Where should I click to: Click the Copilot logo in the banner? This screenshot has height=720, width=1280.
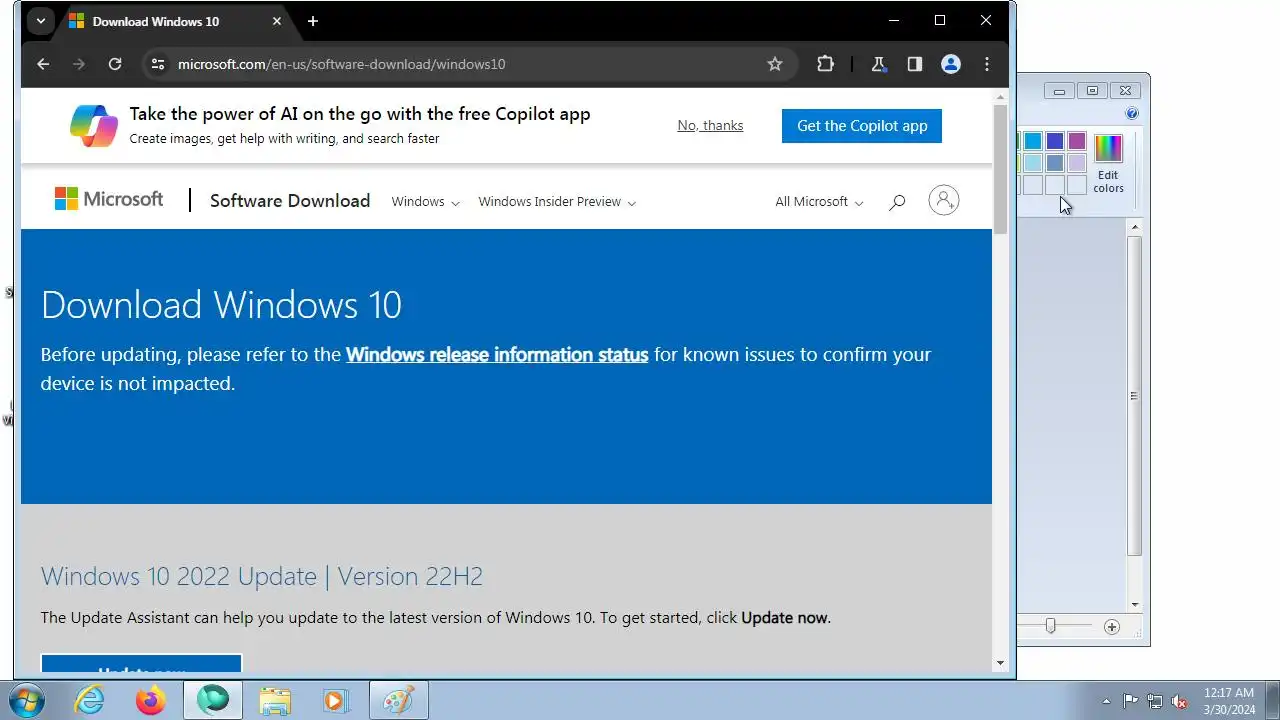[94, 126]
